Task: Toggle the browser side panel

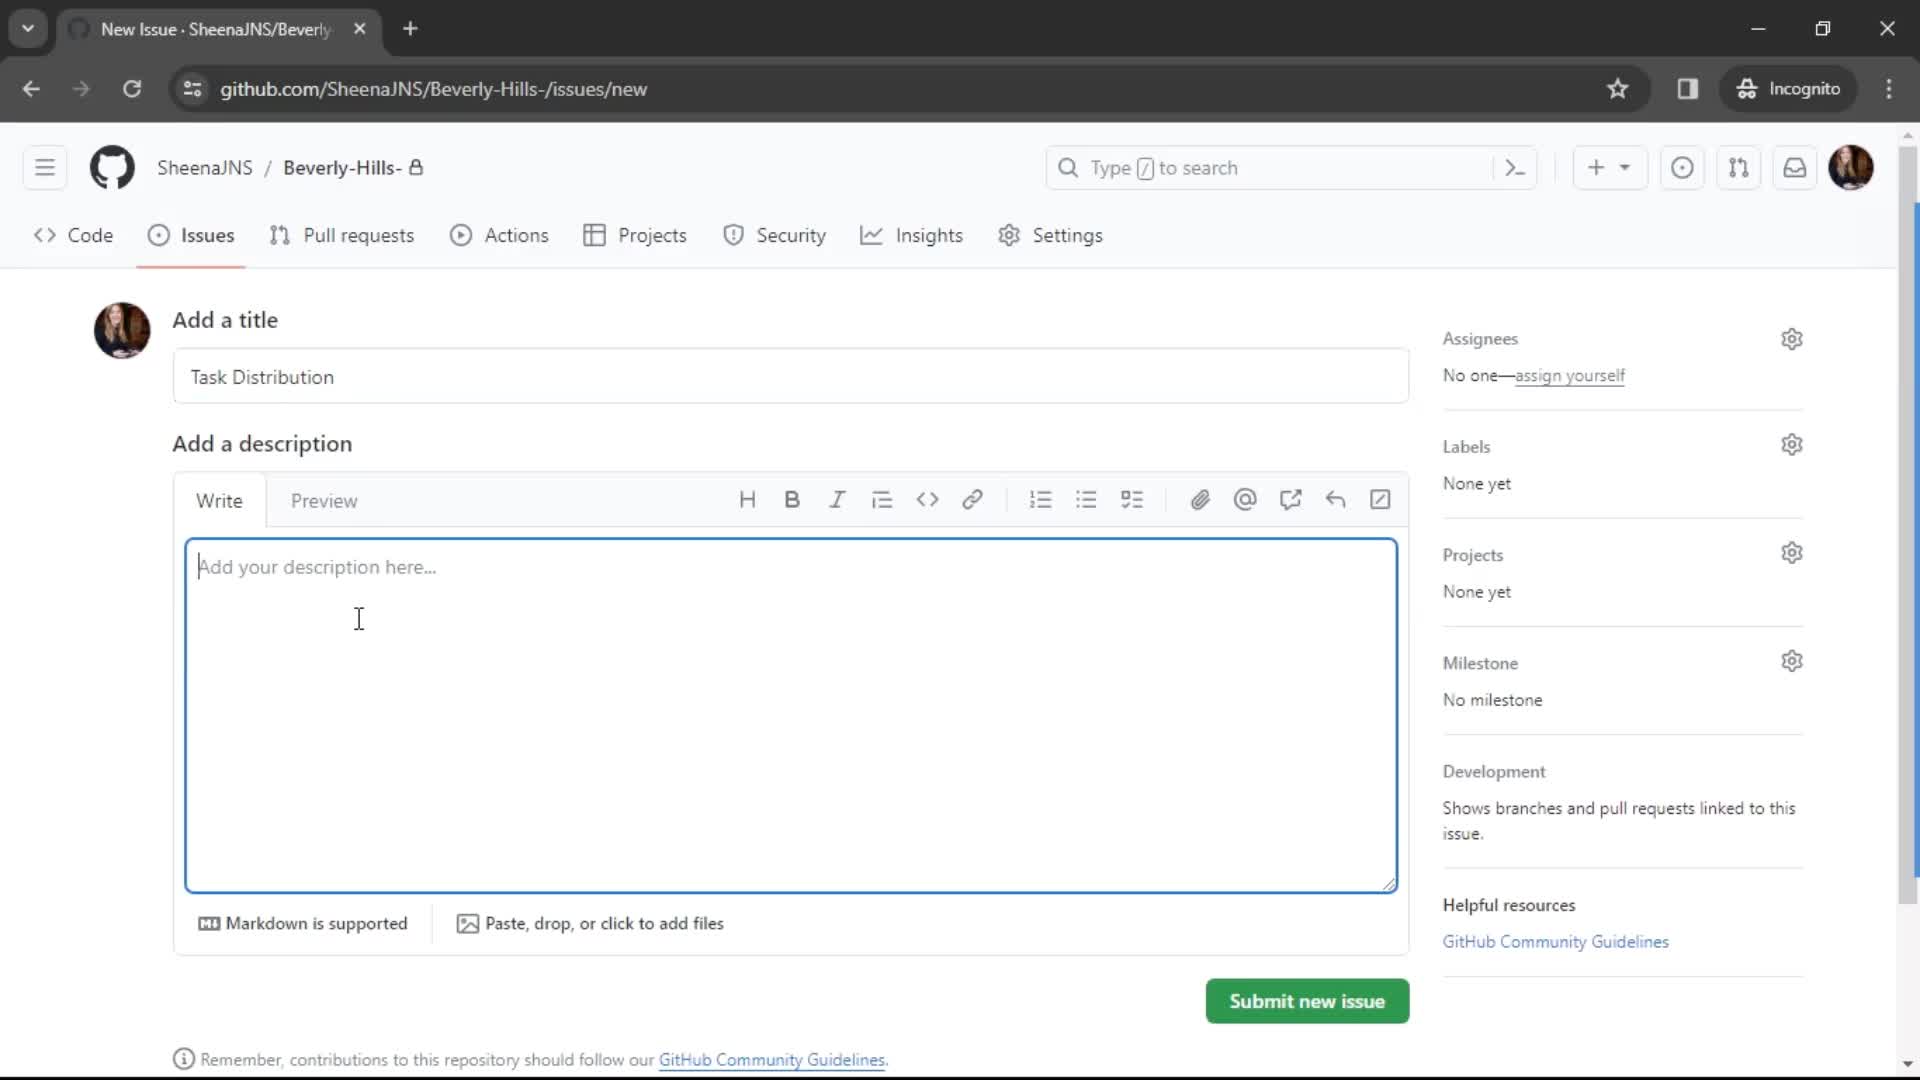Action: click(x=1688, y=89)
